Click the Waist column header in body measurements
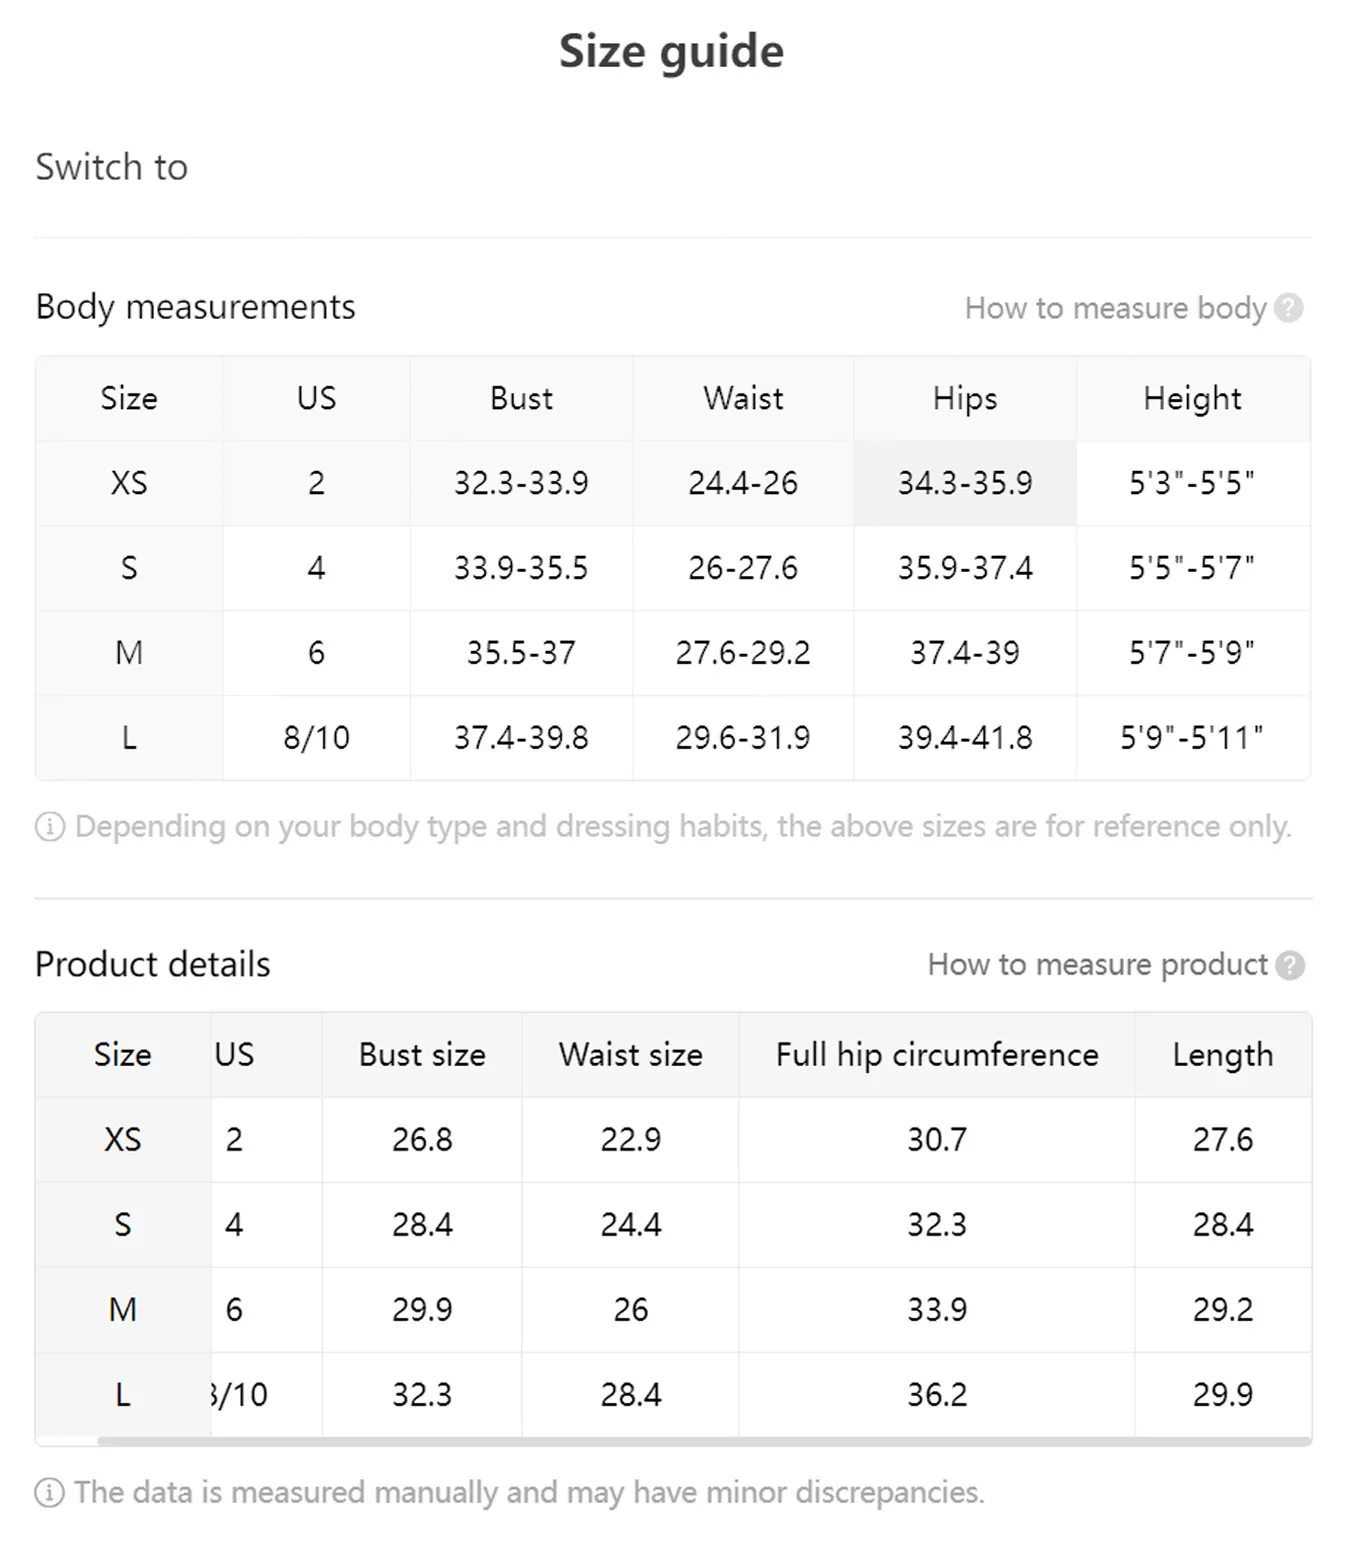This screenshot has height=1548, width=1350. click(x=743, y=398)
